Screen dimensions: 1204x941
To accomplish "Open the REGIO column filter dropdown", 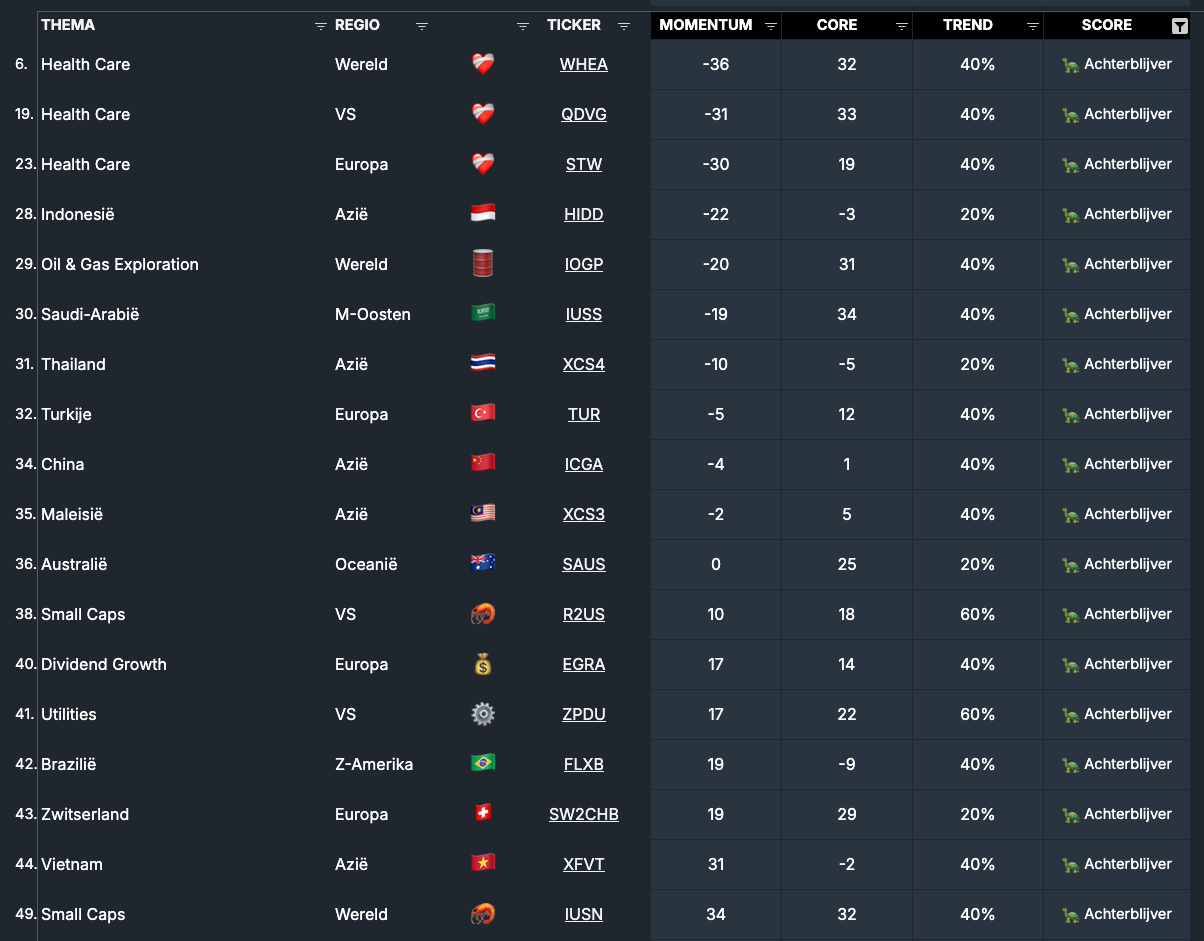I will [x=422, y=27].
